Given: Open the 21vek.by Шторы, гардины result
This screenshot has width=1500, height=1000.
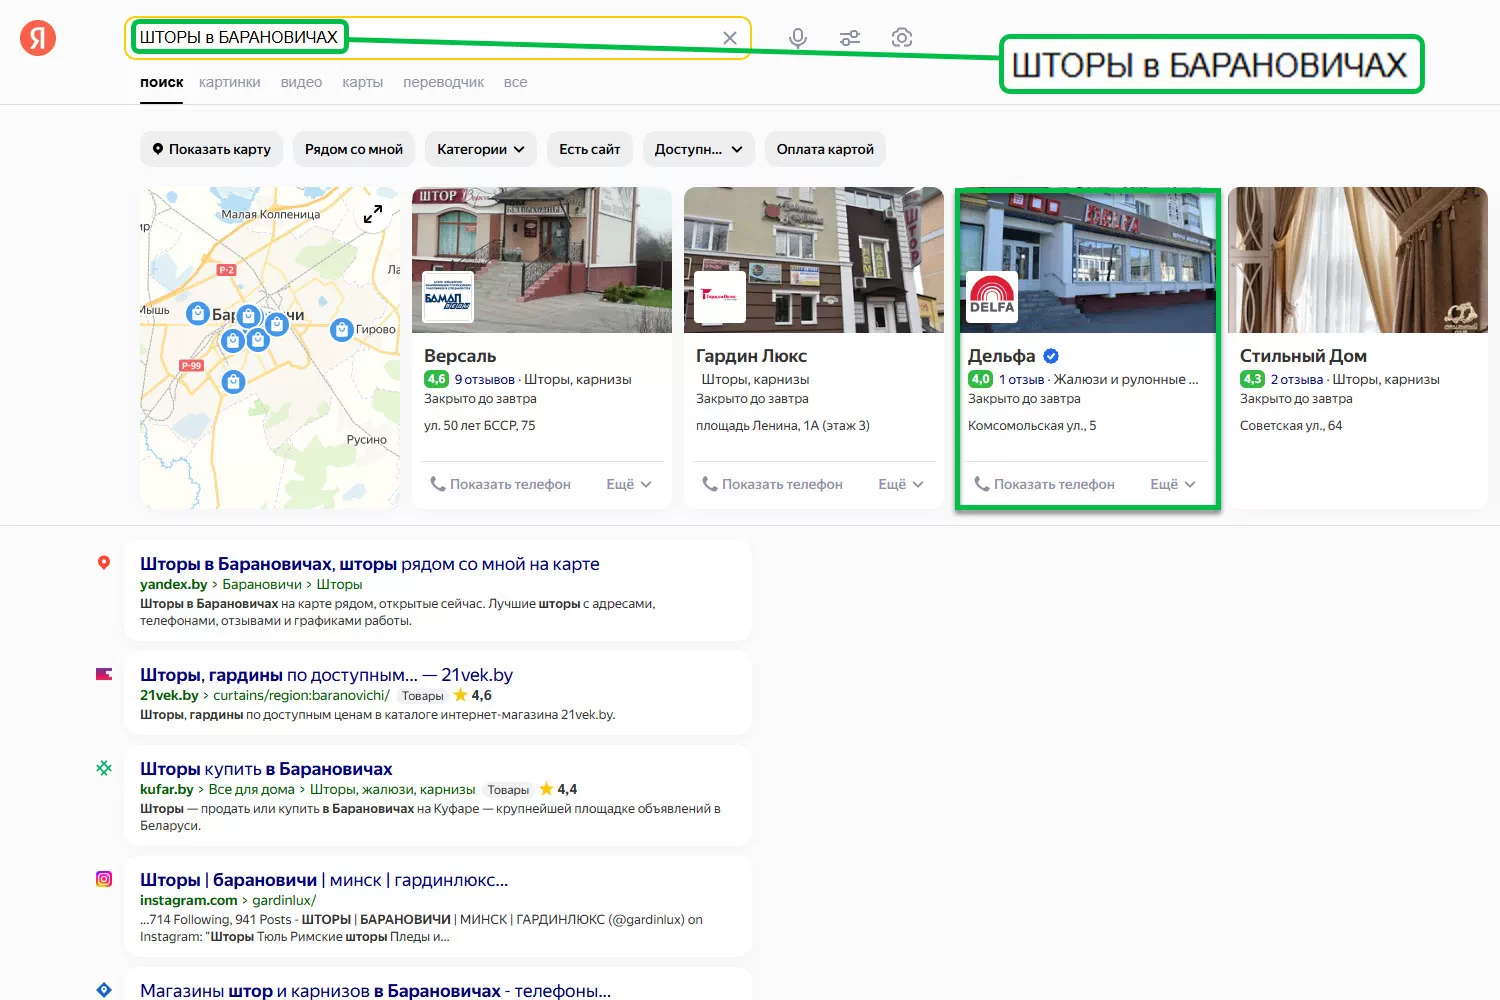Looking at the screenshot, I should tap(326, 675).
